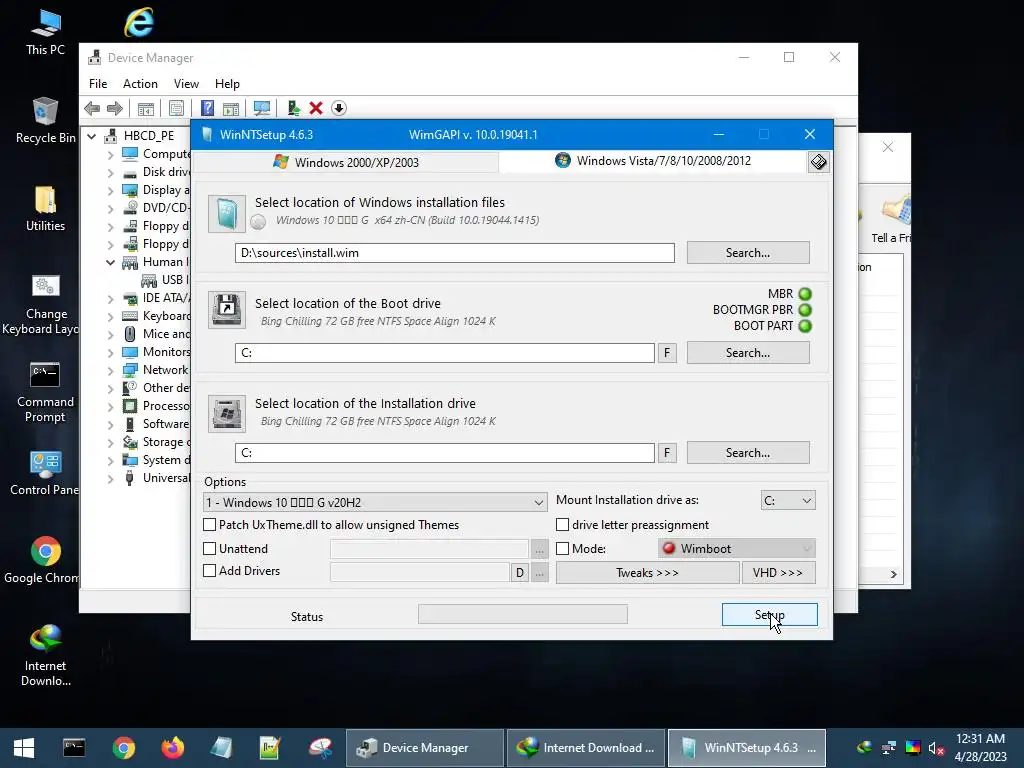Expand the Keyboards tree node
Image resolution: width=1024 pixels, height=768 pixels.
[x=110, y=316]
